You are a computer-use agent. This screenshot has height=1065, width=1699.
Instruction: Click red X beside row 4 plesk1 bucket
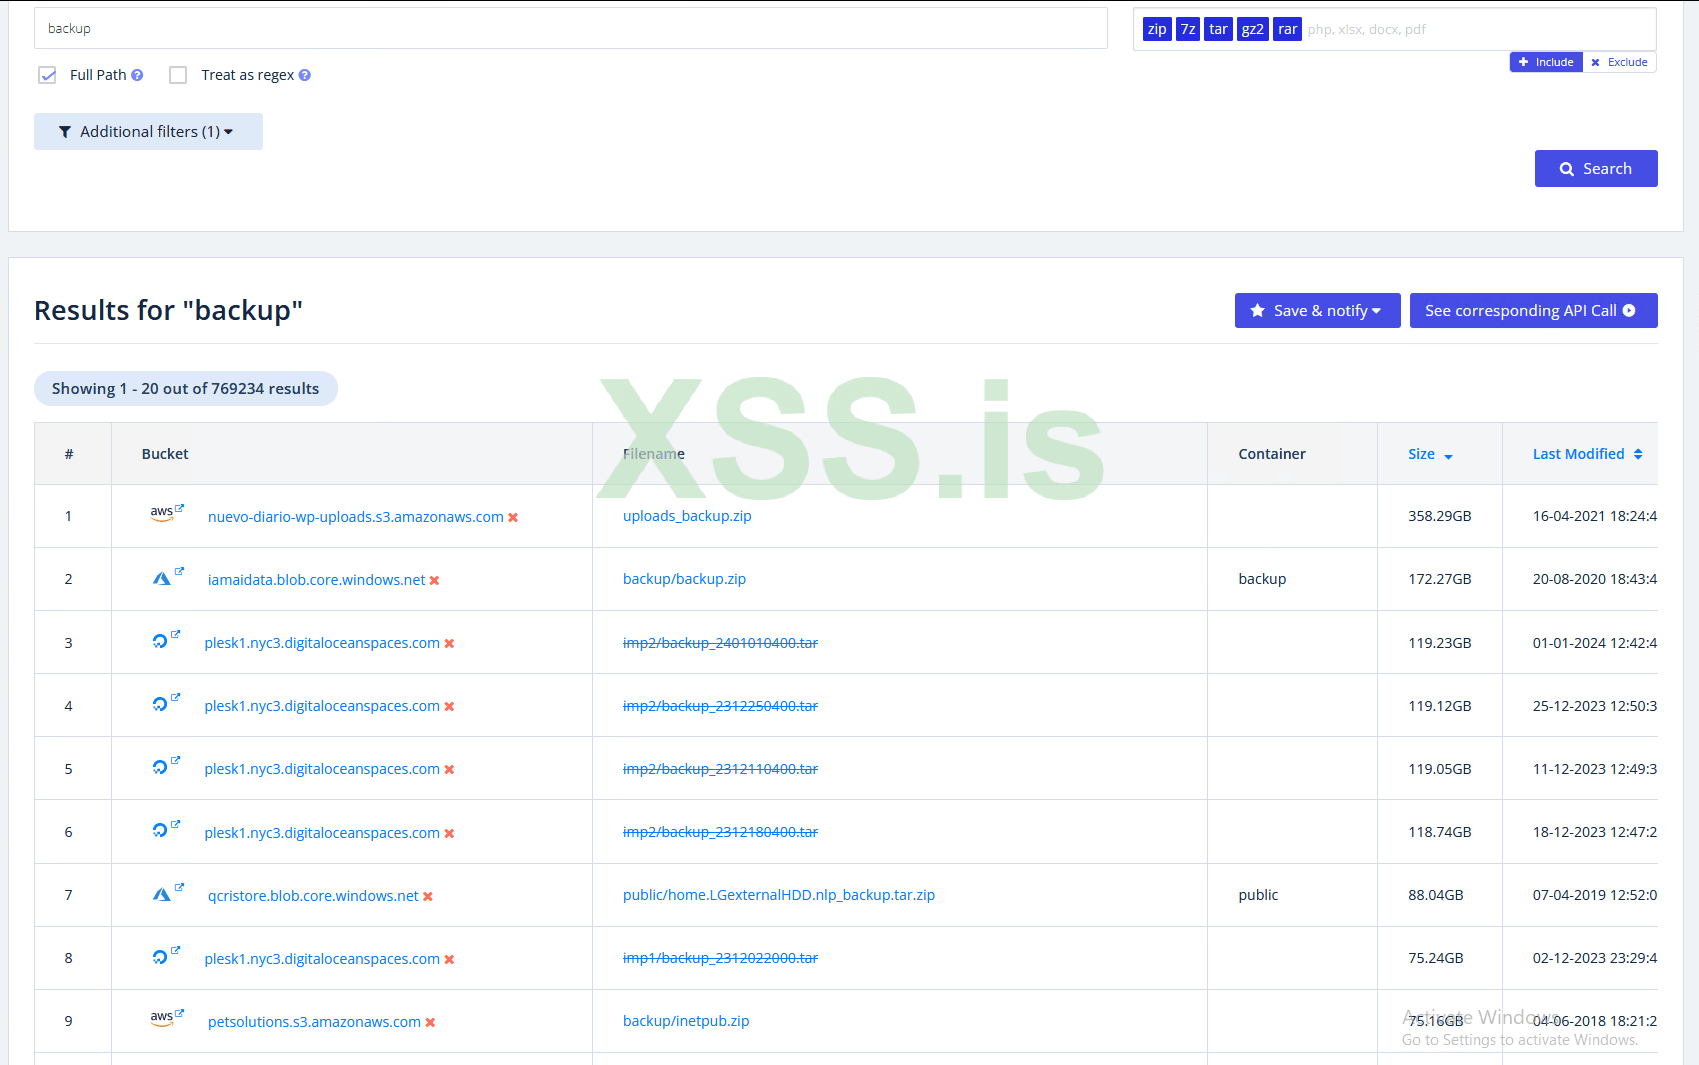pyautogui.click(x=449, y=706)
